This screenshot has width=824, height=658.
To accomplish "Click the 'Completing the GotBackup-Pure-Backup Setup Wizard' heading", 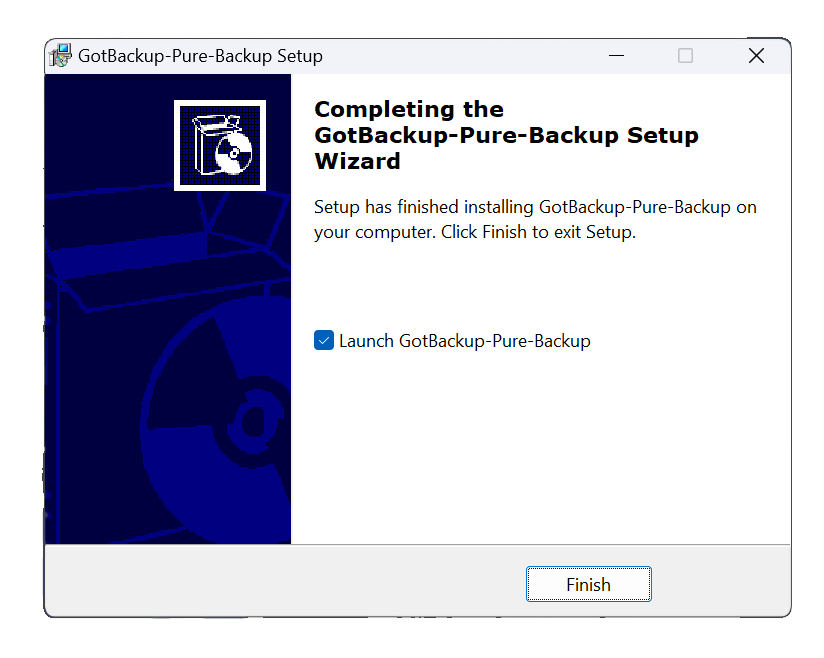I will [506, 135].
